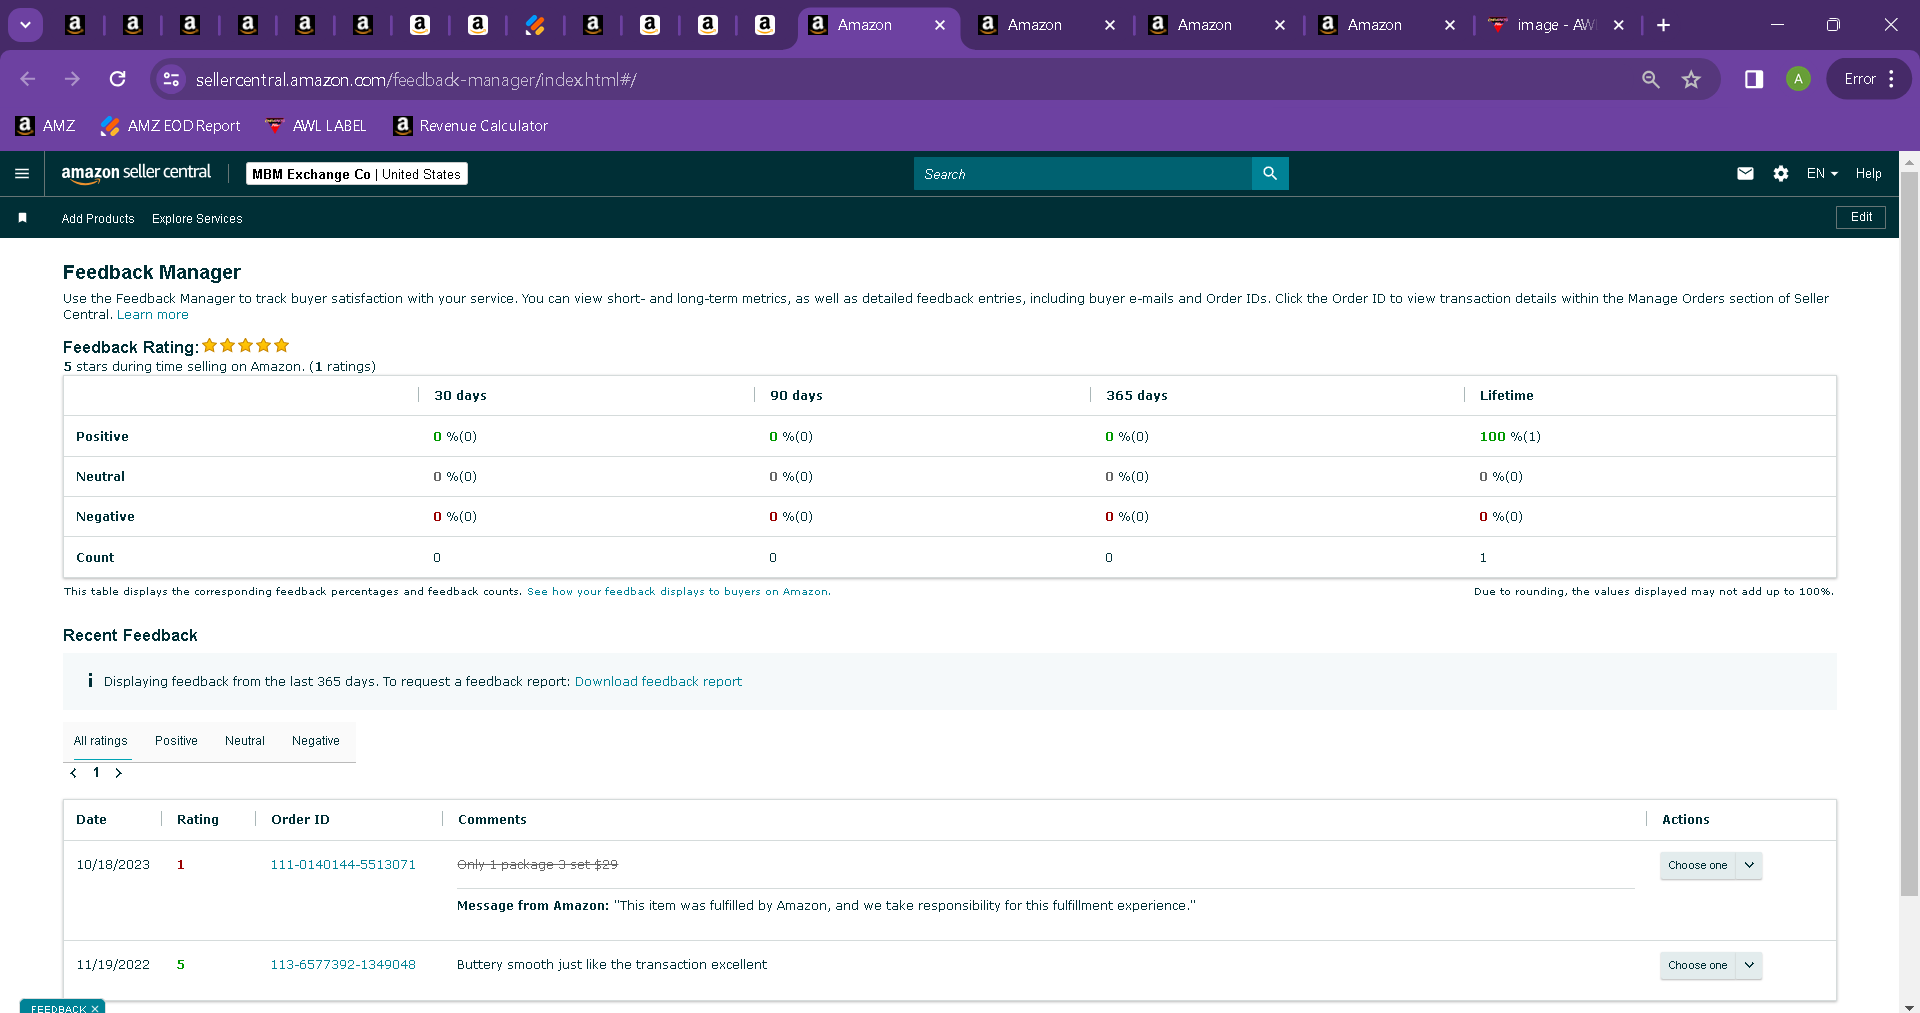Click the amazon seller central logo

click(136, 173)
